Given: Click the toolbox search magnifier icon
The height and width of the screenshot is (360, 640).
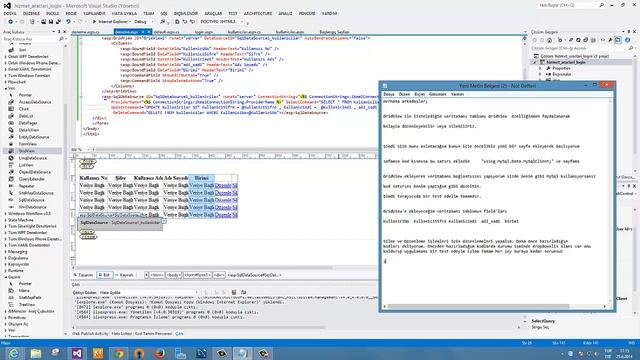Looking at the screenshot, I should pyautogui.click(x=61, y=39).
